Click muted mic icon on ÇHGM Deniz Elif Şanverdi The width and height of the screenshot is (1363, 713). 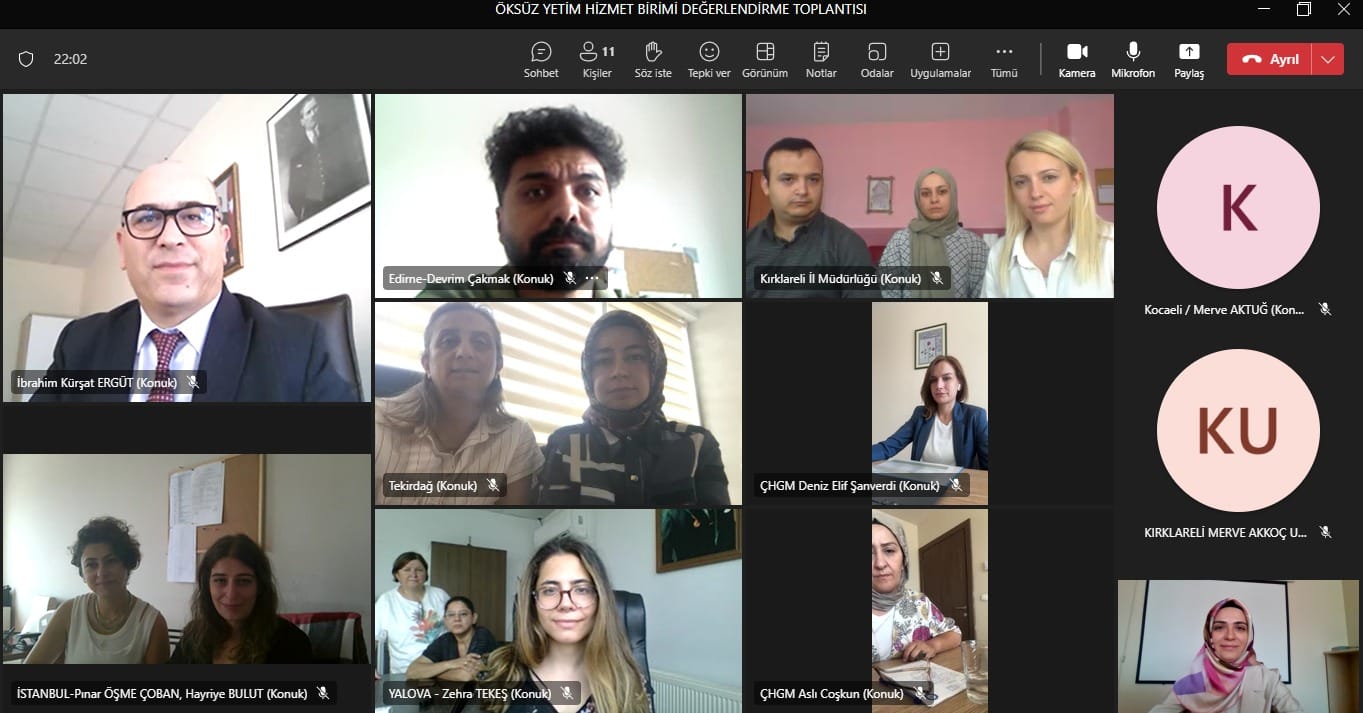(x=956, y=485)
